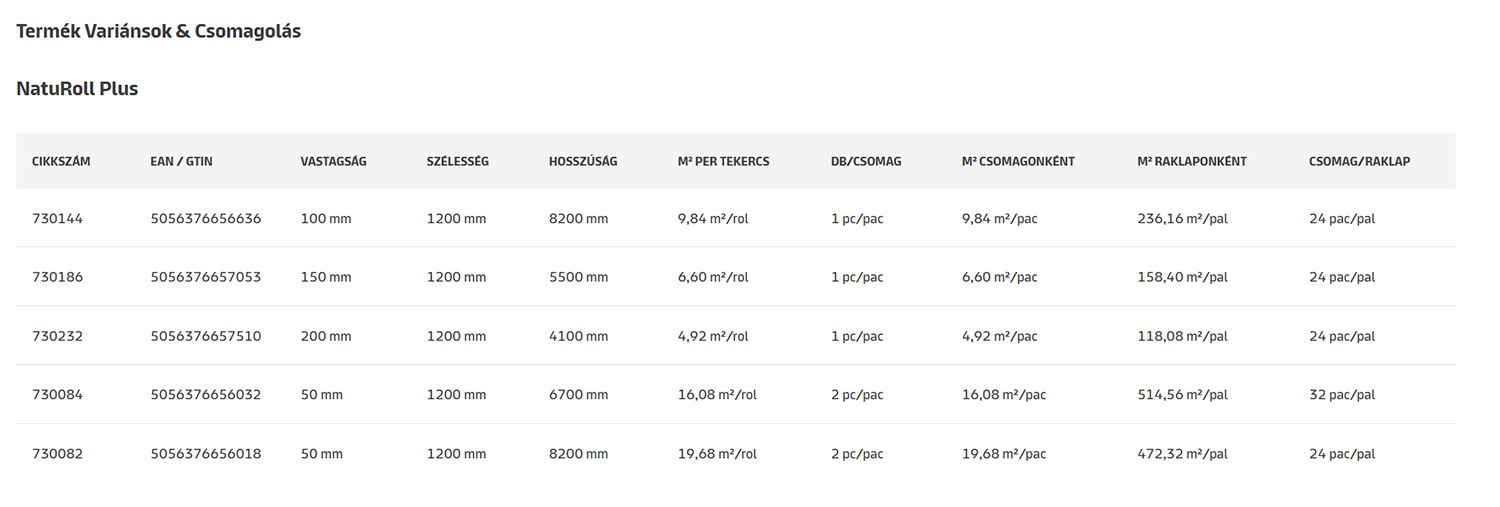Click the M² CSOMAGONKÉNT header
This screenshot has width=1500, height=507.
point(1017,161)
